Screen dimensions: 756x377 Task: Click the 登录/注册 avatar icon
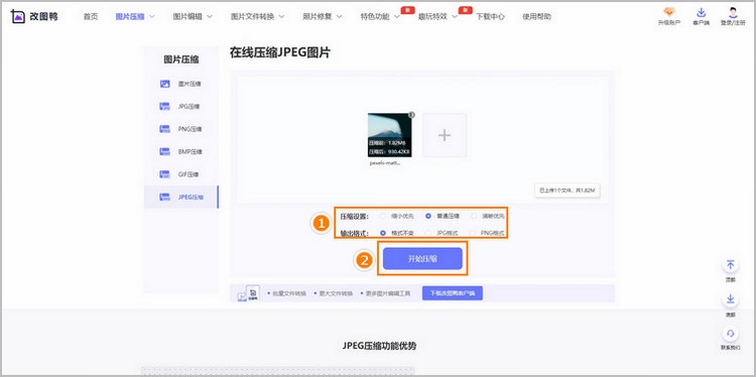(x=733, y=12)
